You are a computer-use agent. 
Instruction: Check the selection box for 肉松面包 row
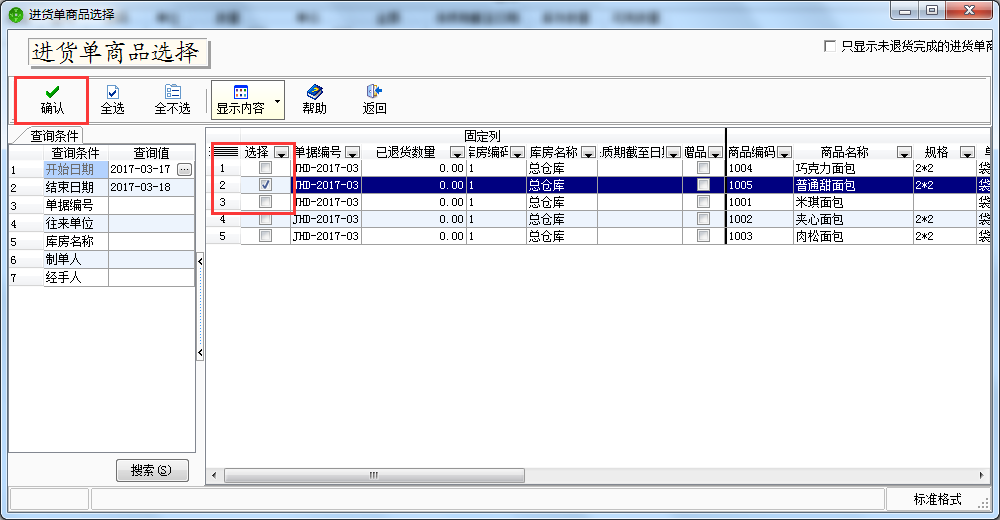coord(265,236)
